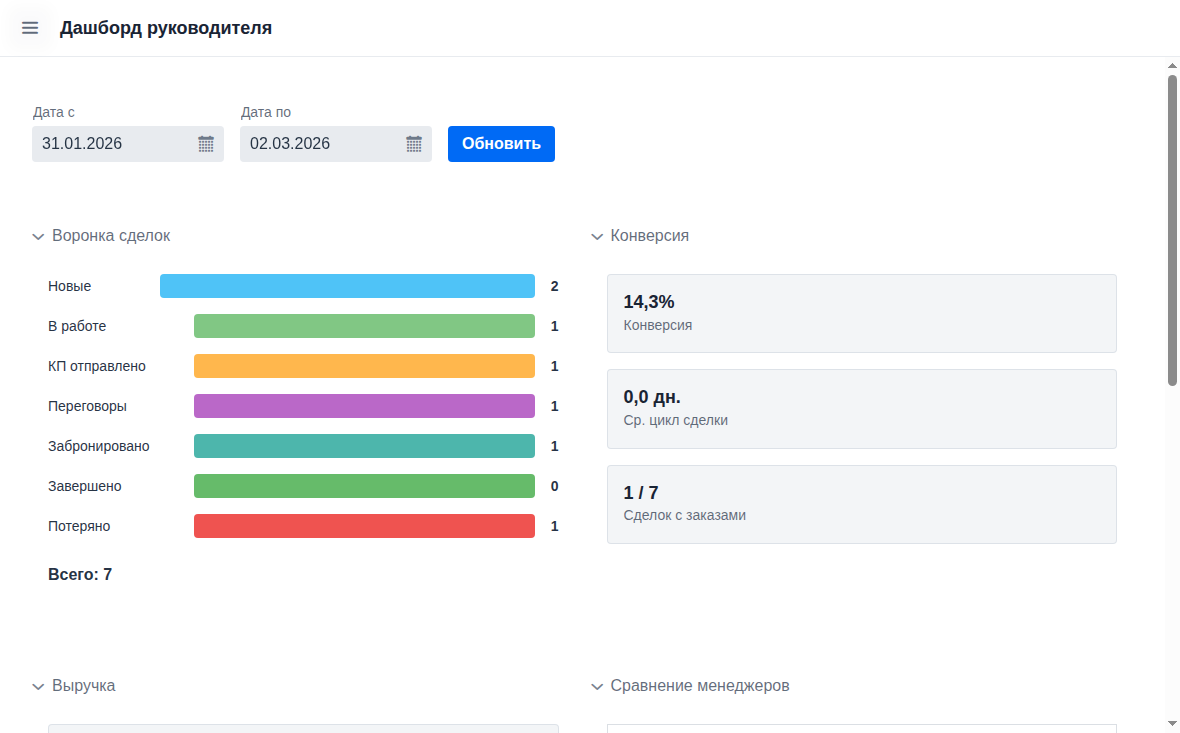The width and height of the screenshot is (1180, 733).
Task: Open calendar picker for Дата по
Action: pos(414,144)
